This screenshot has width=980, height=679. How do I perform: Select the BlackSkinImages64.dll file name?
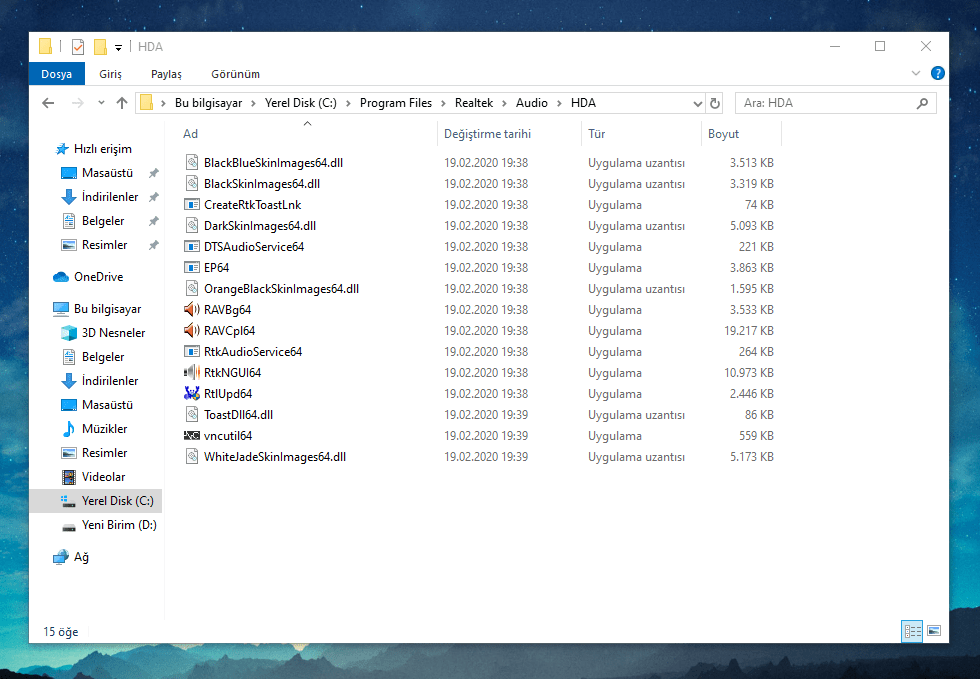[x=262, y=184]
